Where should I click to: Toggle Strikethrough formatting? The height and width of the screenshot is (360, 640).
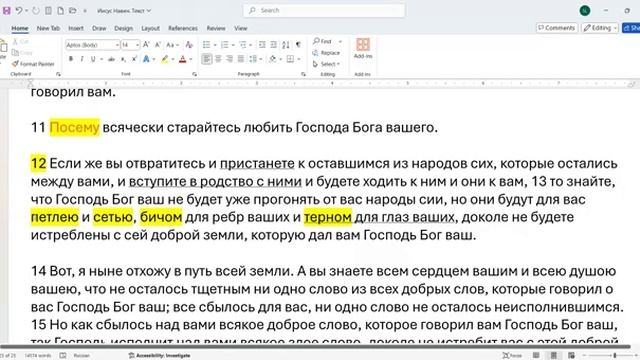coord(111,59)
